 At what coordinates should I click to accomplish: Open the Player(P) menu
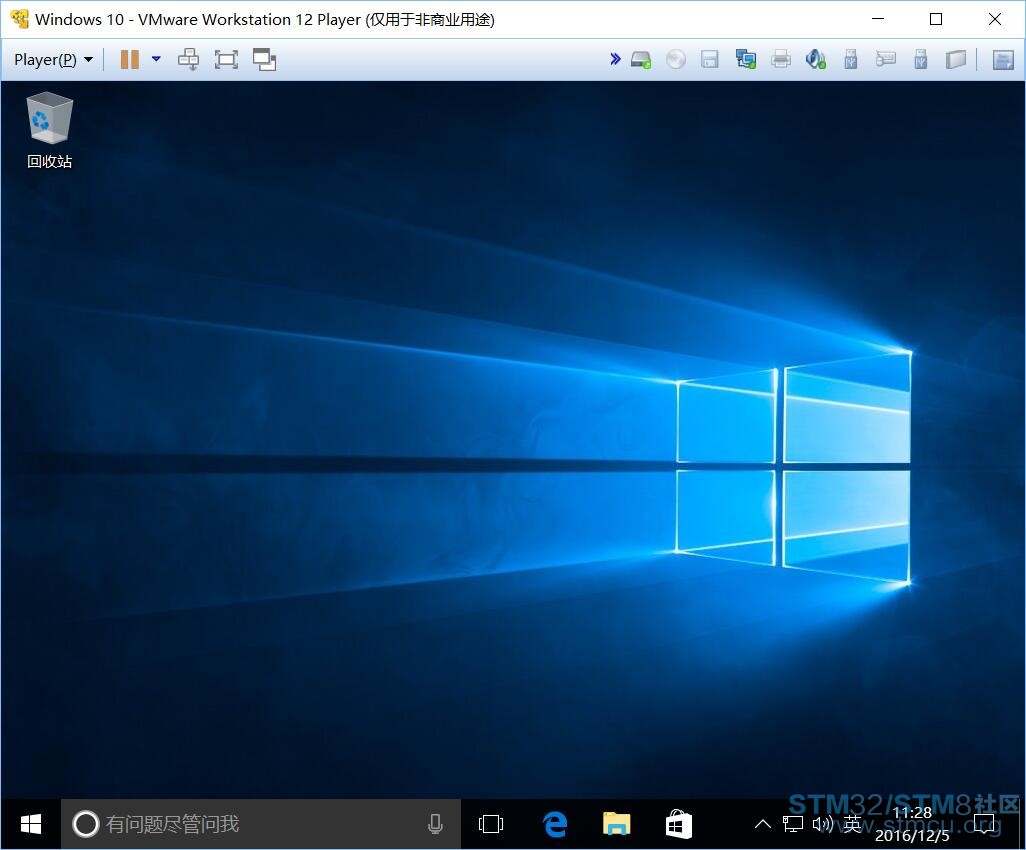click(x=53, y=60)
